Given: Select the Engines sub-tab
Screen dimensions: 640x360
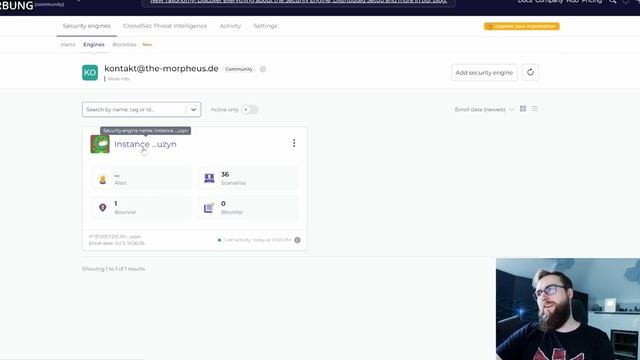Looking at the screenshot, I should click(94, 44).
